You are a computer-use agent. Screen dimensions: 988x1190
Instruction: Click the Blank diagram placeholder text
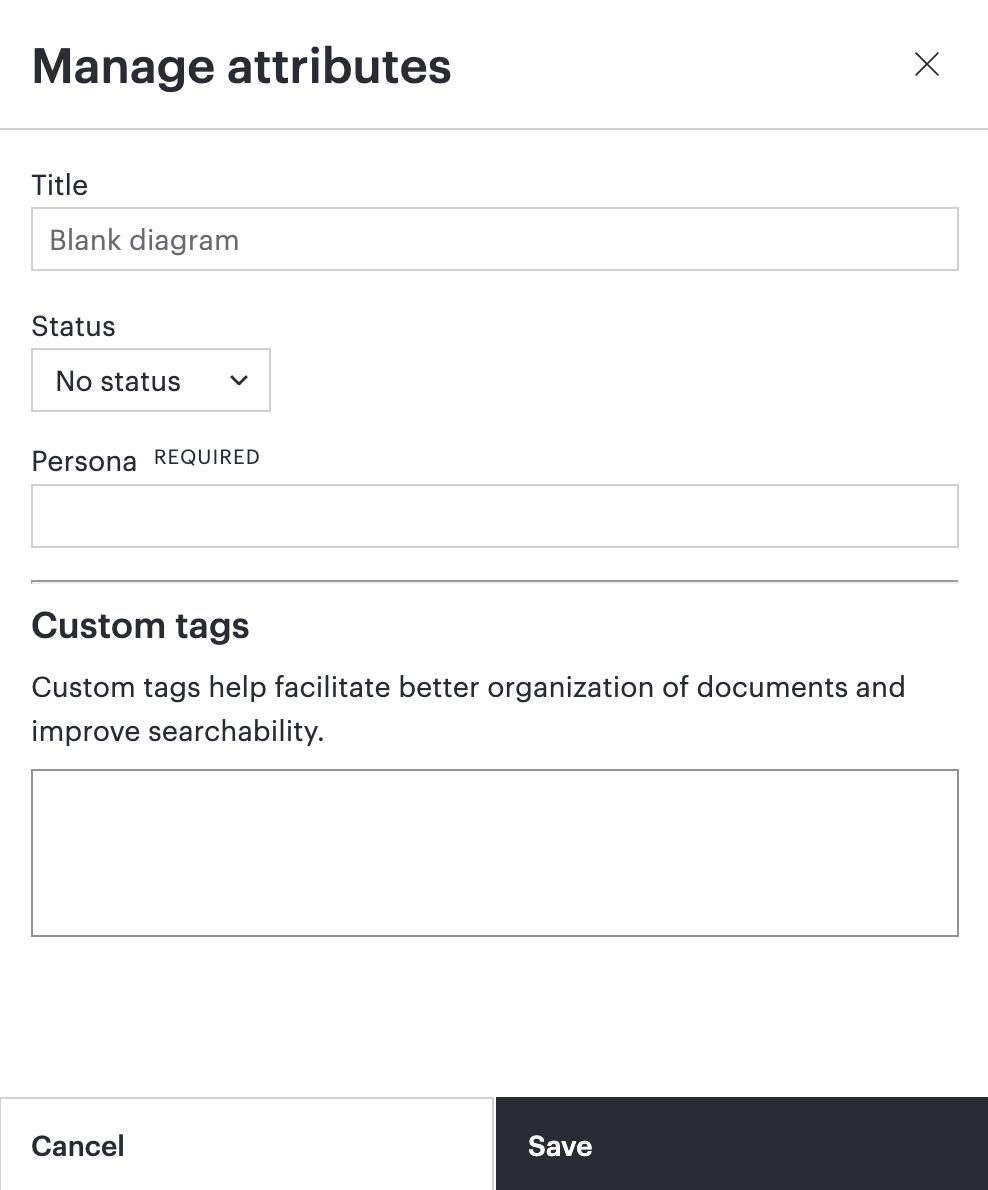[x=144, y=241]
